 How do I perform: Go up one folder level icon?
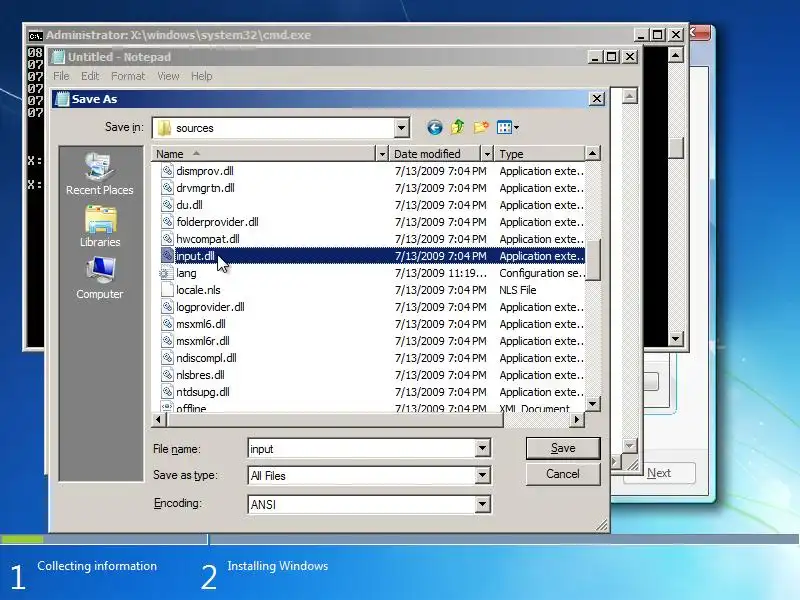coord(458,127)
